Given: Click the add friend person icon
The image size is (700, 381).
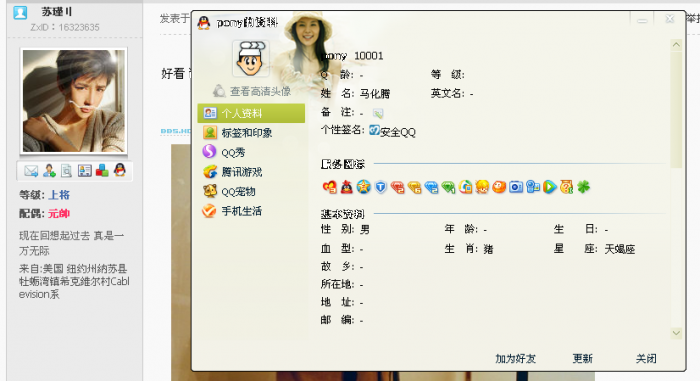Looking at the screenshot, I should [49, 171].
